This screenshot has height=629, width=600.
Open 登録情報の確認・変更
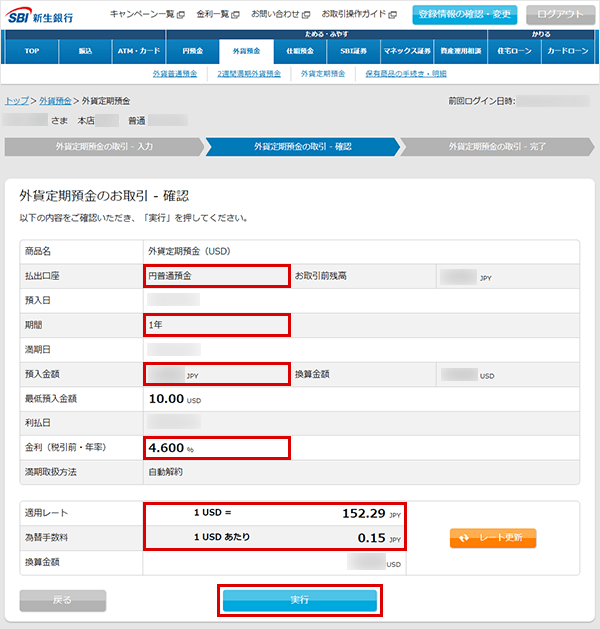click(464, 15)
